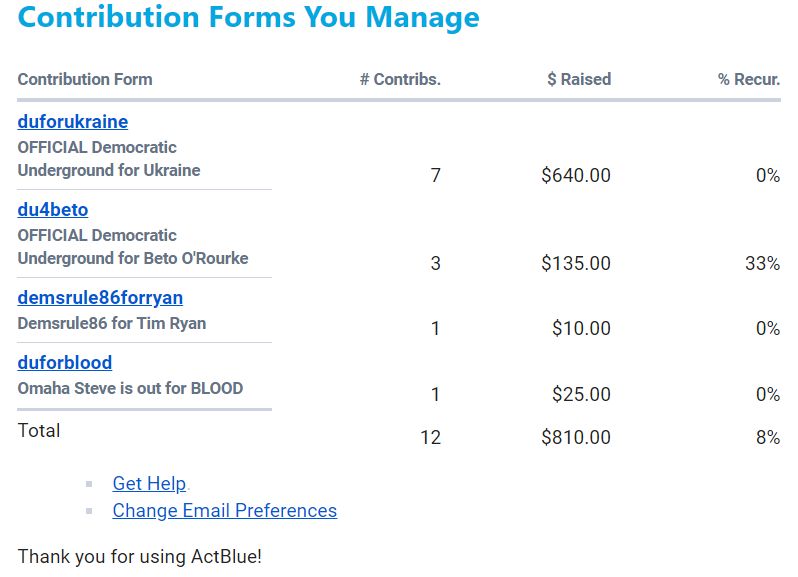The width and height of the screenshot is (798, 577).
Task: Select the Omaha Steve is out for BLOOD description
Action: click(x=130, y=388)
